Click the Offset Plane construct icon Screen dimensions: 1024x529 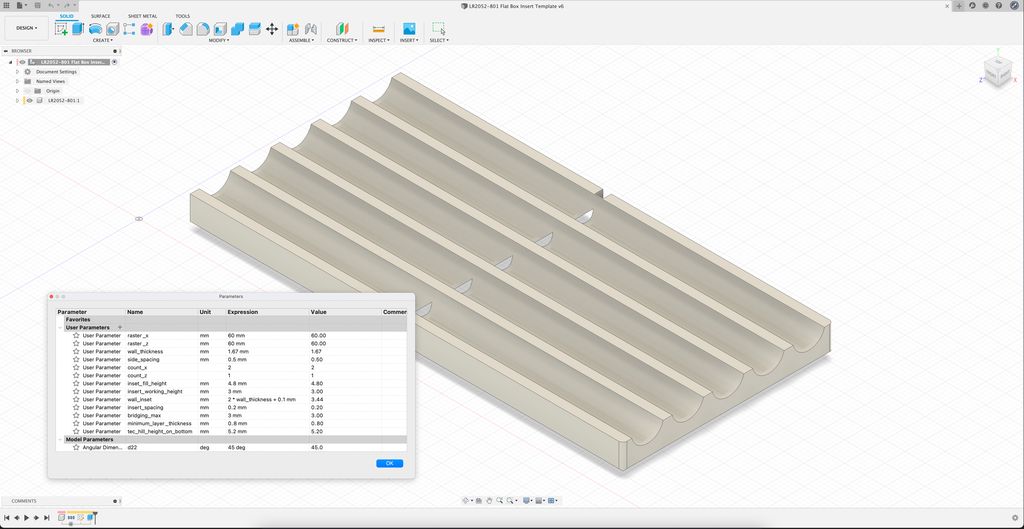coord(342,29)
